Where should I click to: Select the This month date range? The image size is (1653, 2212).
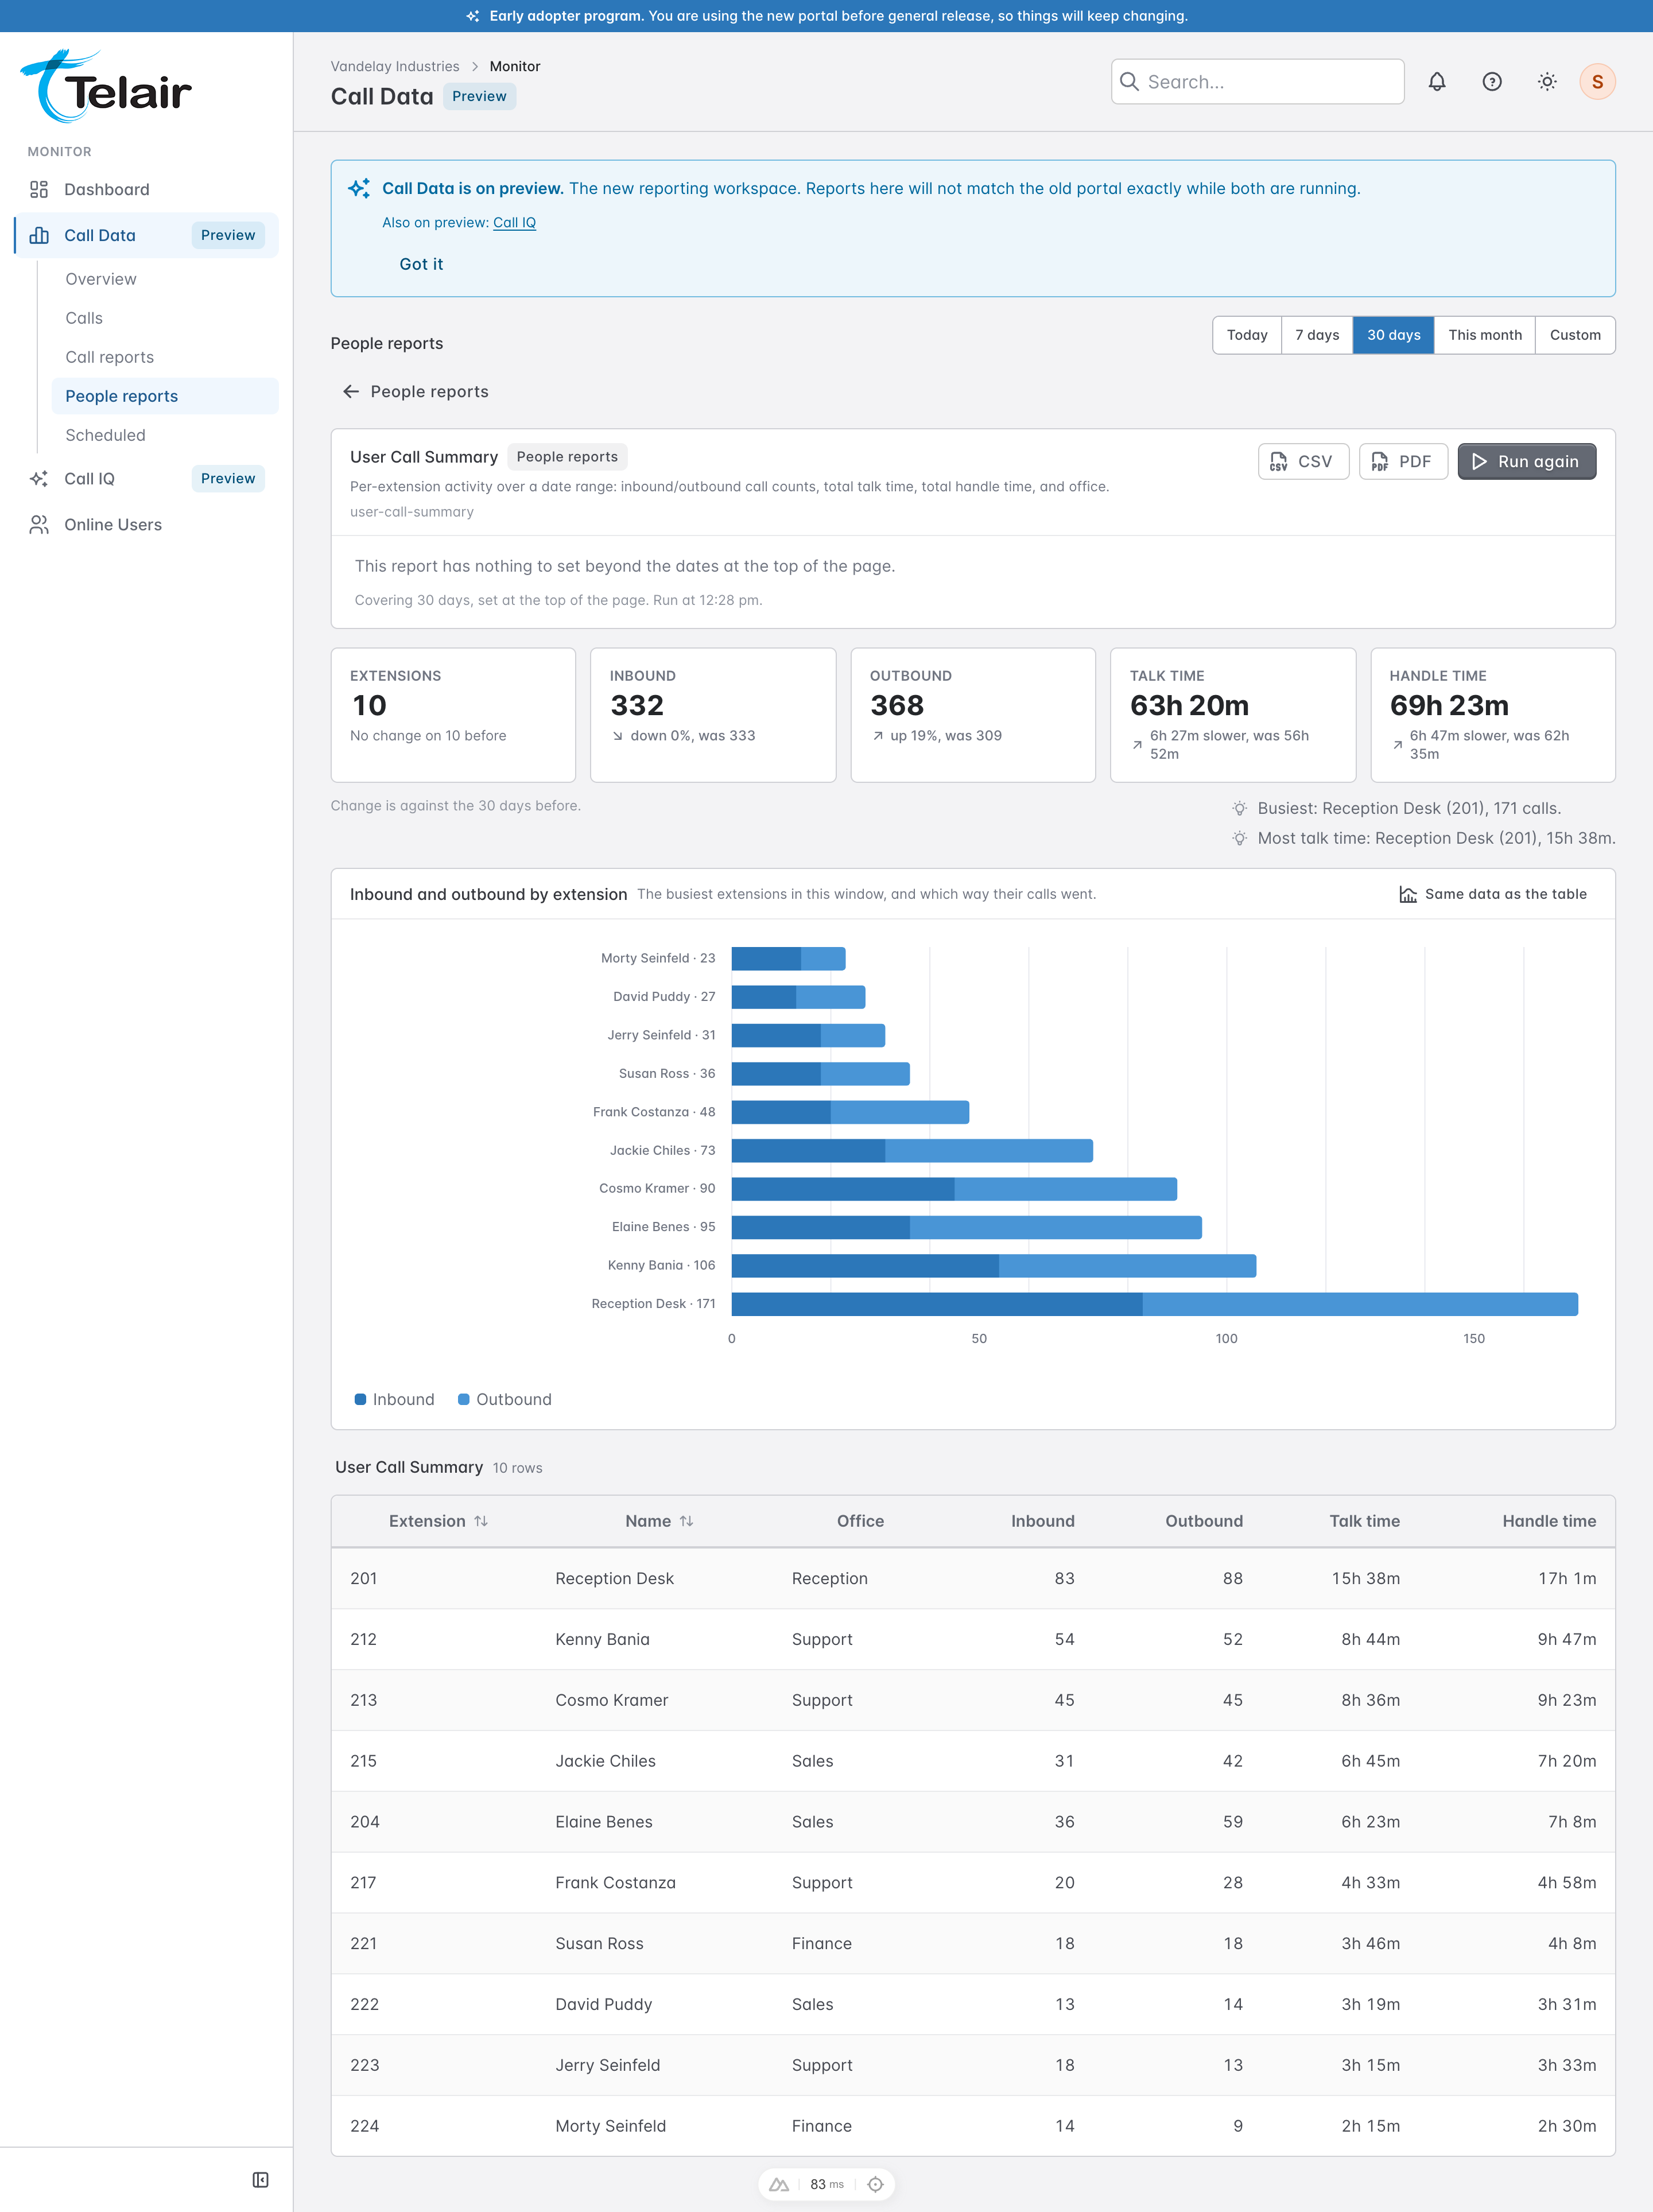click(x=1484, y=335)
